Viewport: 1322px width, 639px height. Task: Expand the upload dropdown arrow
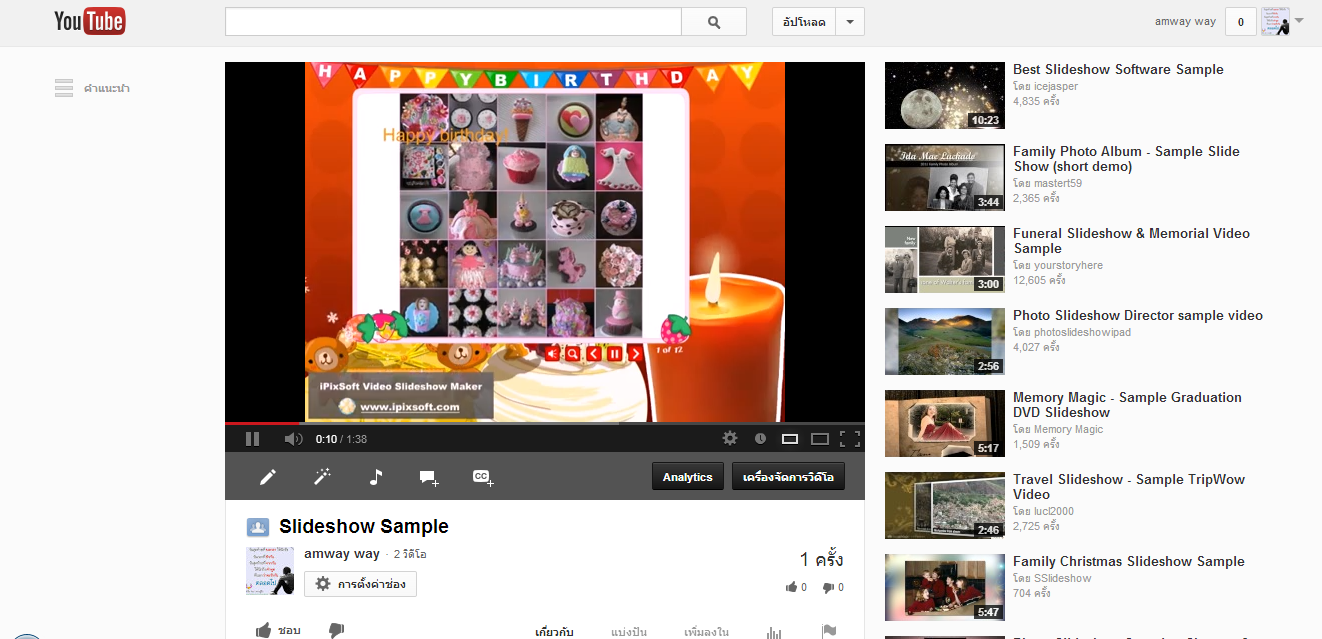(850, 22)
